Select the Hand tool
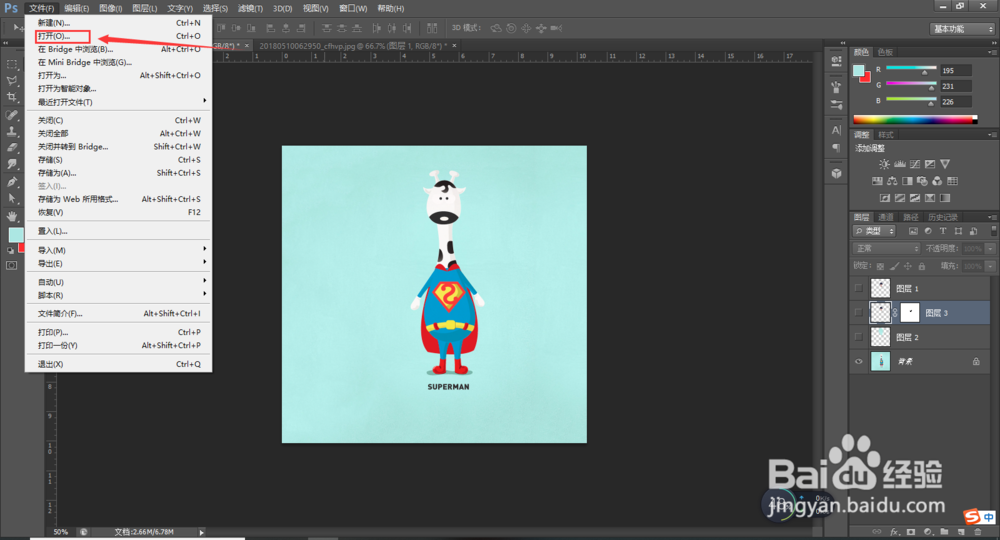The width and height of the screenshot is (1000, 540). tap(11, 216)
